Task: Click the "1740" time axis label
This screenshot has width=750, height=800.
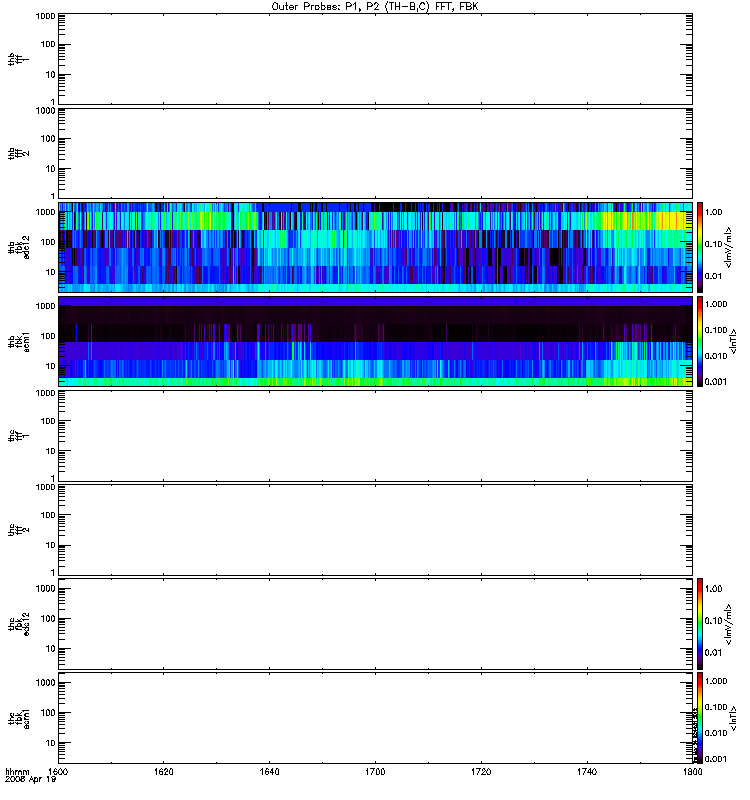Action: coord(587,771)
